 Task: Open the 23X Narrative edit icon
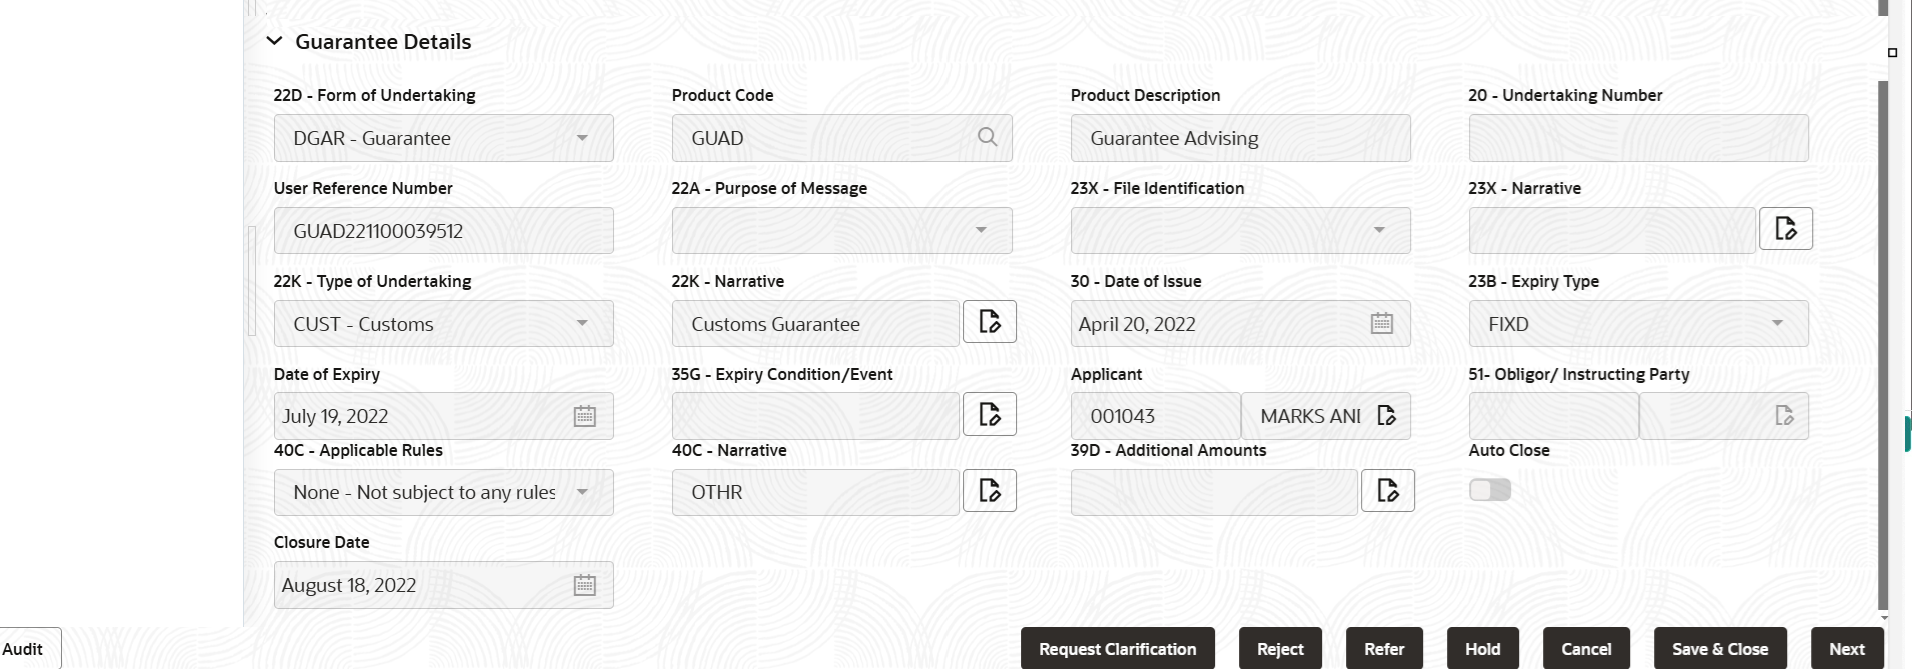[x=1785, y=229]
